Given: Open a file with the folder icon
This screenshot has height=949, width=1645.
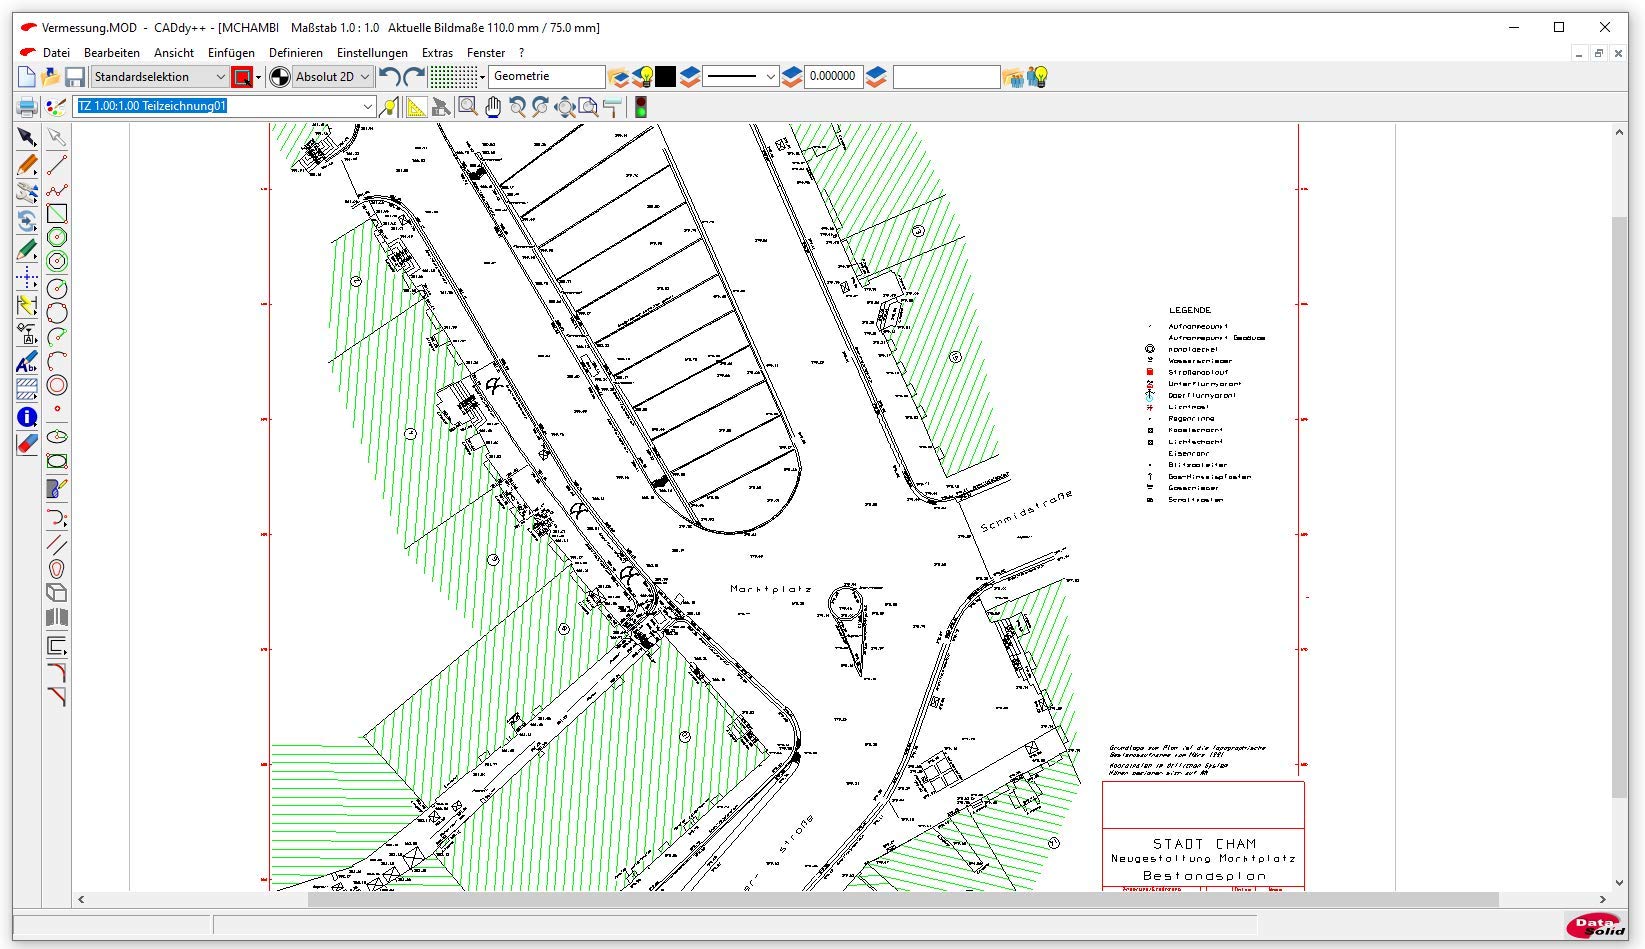Looking at the screenshot, I should pyautogui.click(x=50, y=77).
